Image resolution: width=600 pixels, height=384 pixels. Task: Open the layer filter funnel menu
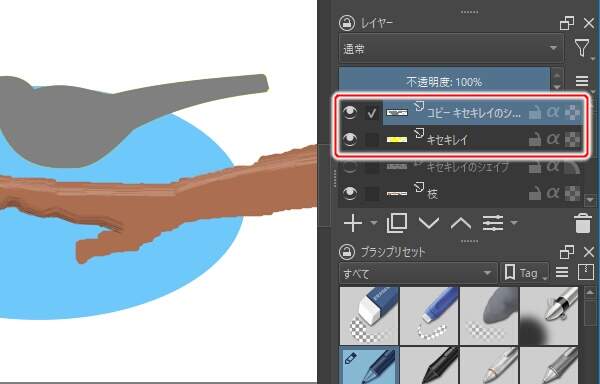[x=582, y=49]
